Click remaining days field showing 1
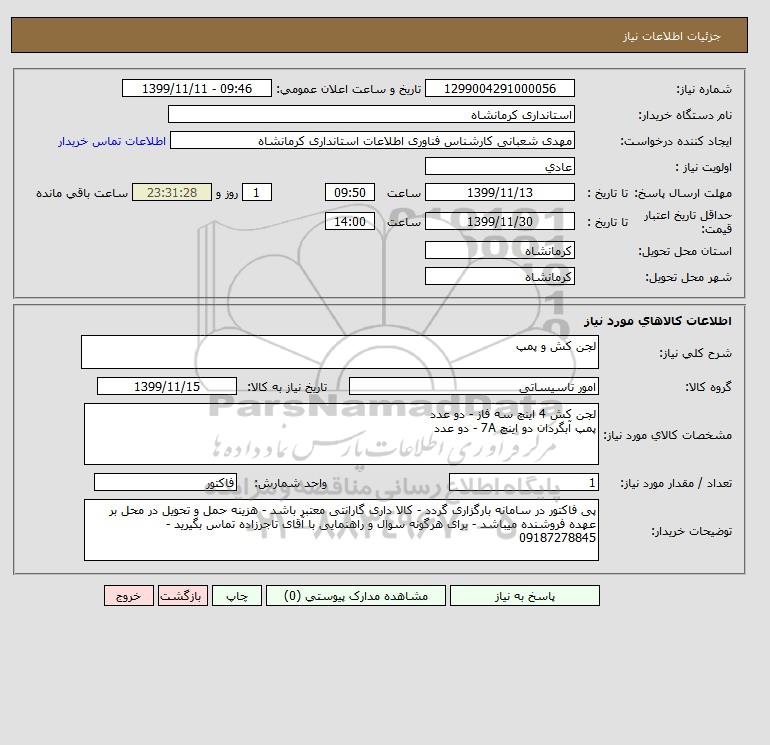Screen dimensions: 770x745 256,193
